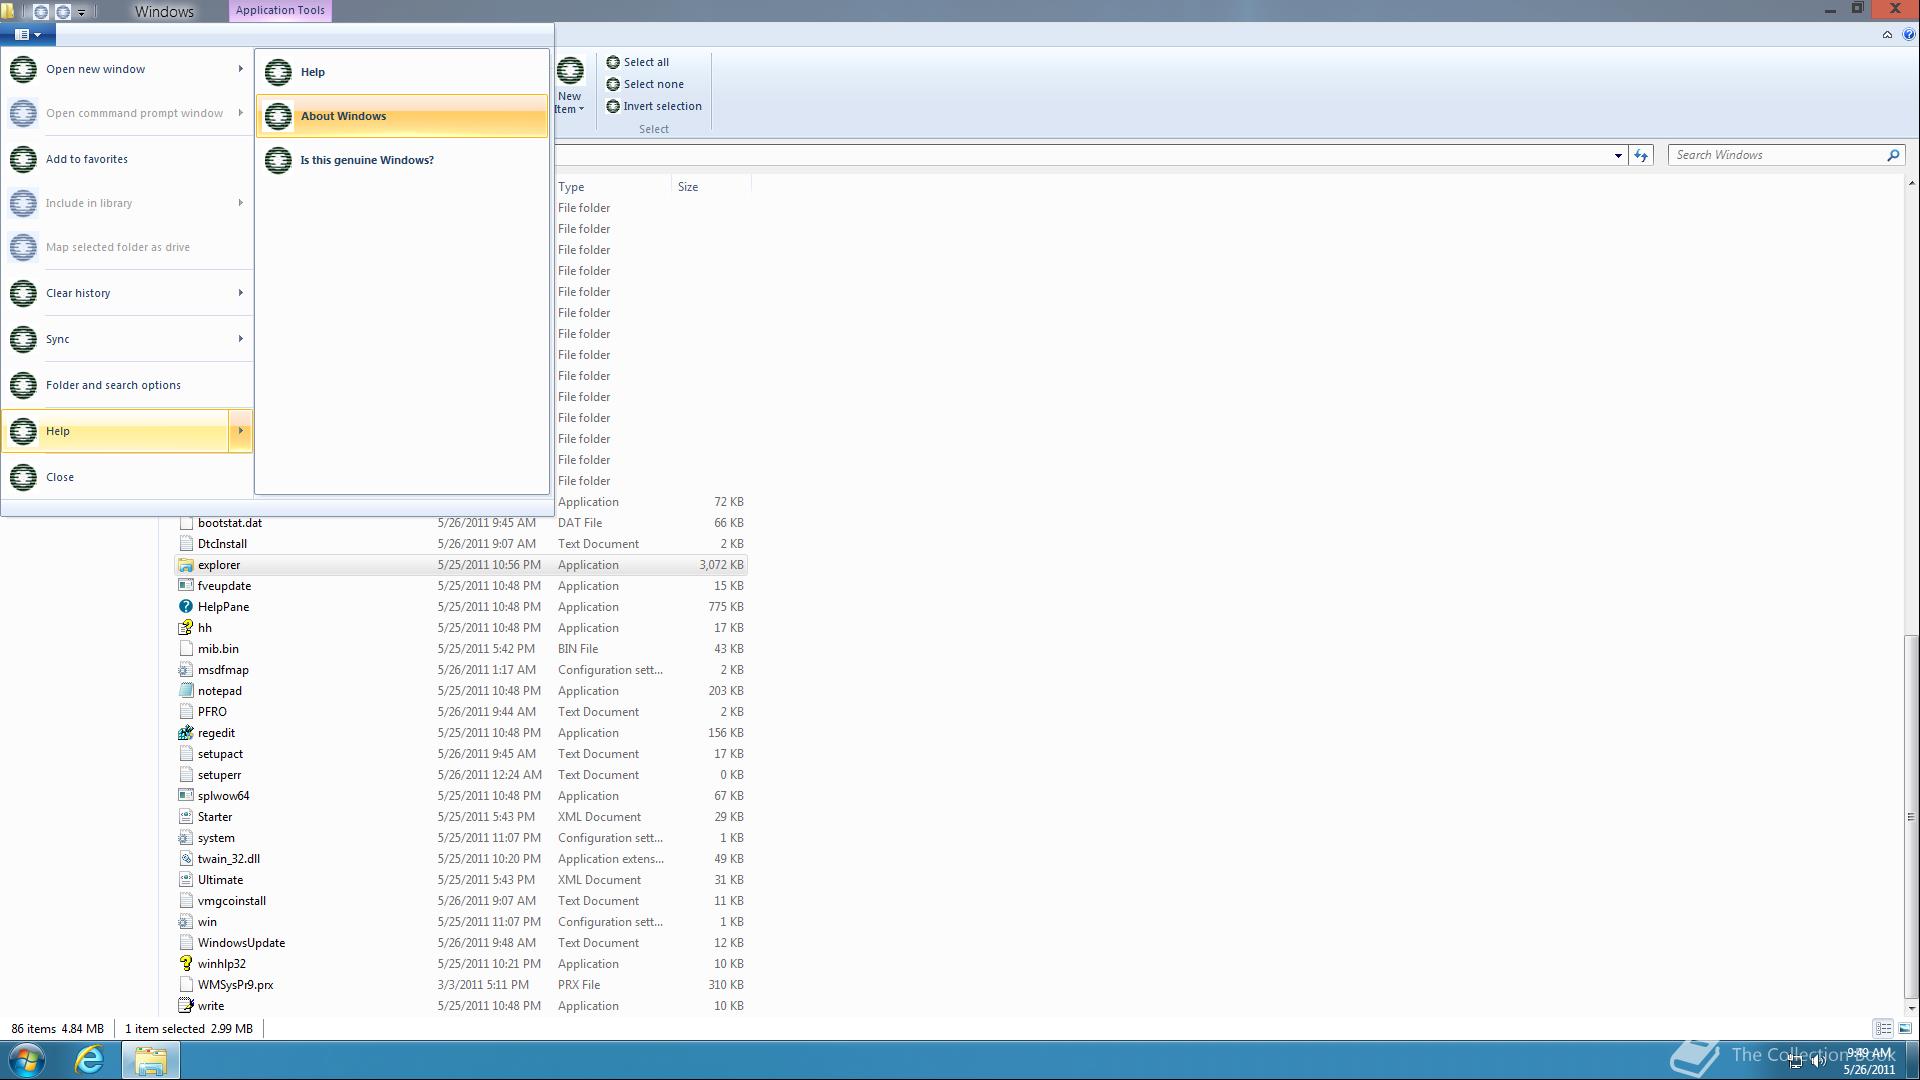
Task: Select the regedit file icon
Action: (x=186, y=733)
